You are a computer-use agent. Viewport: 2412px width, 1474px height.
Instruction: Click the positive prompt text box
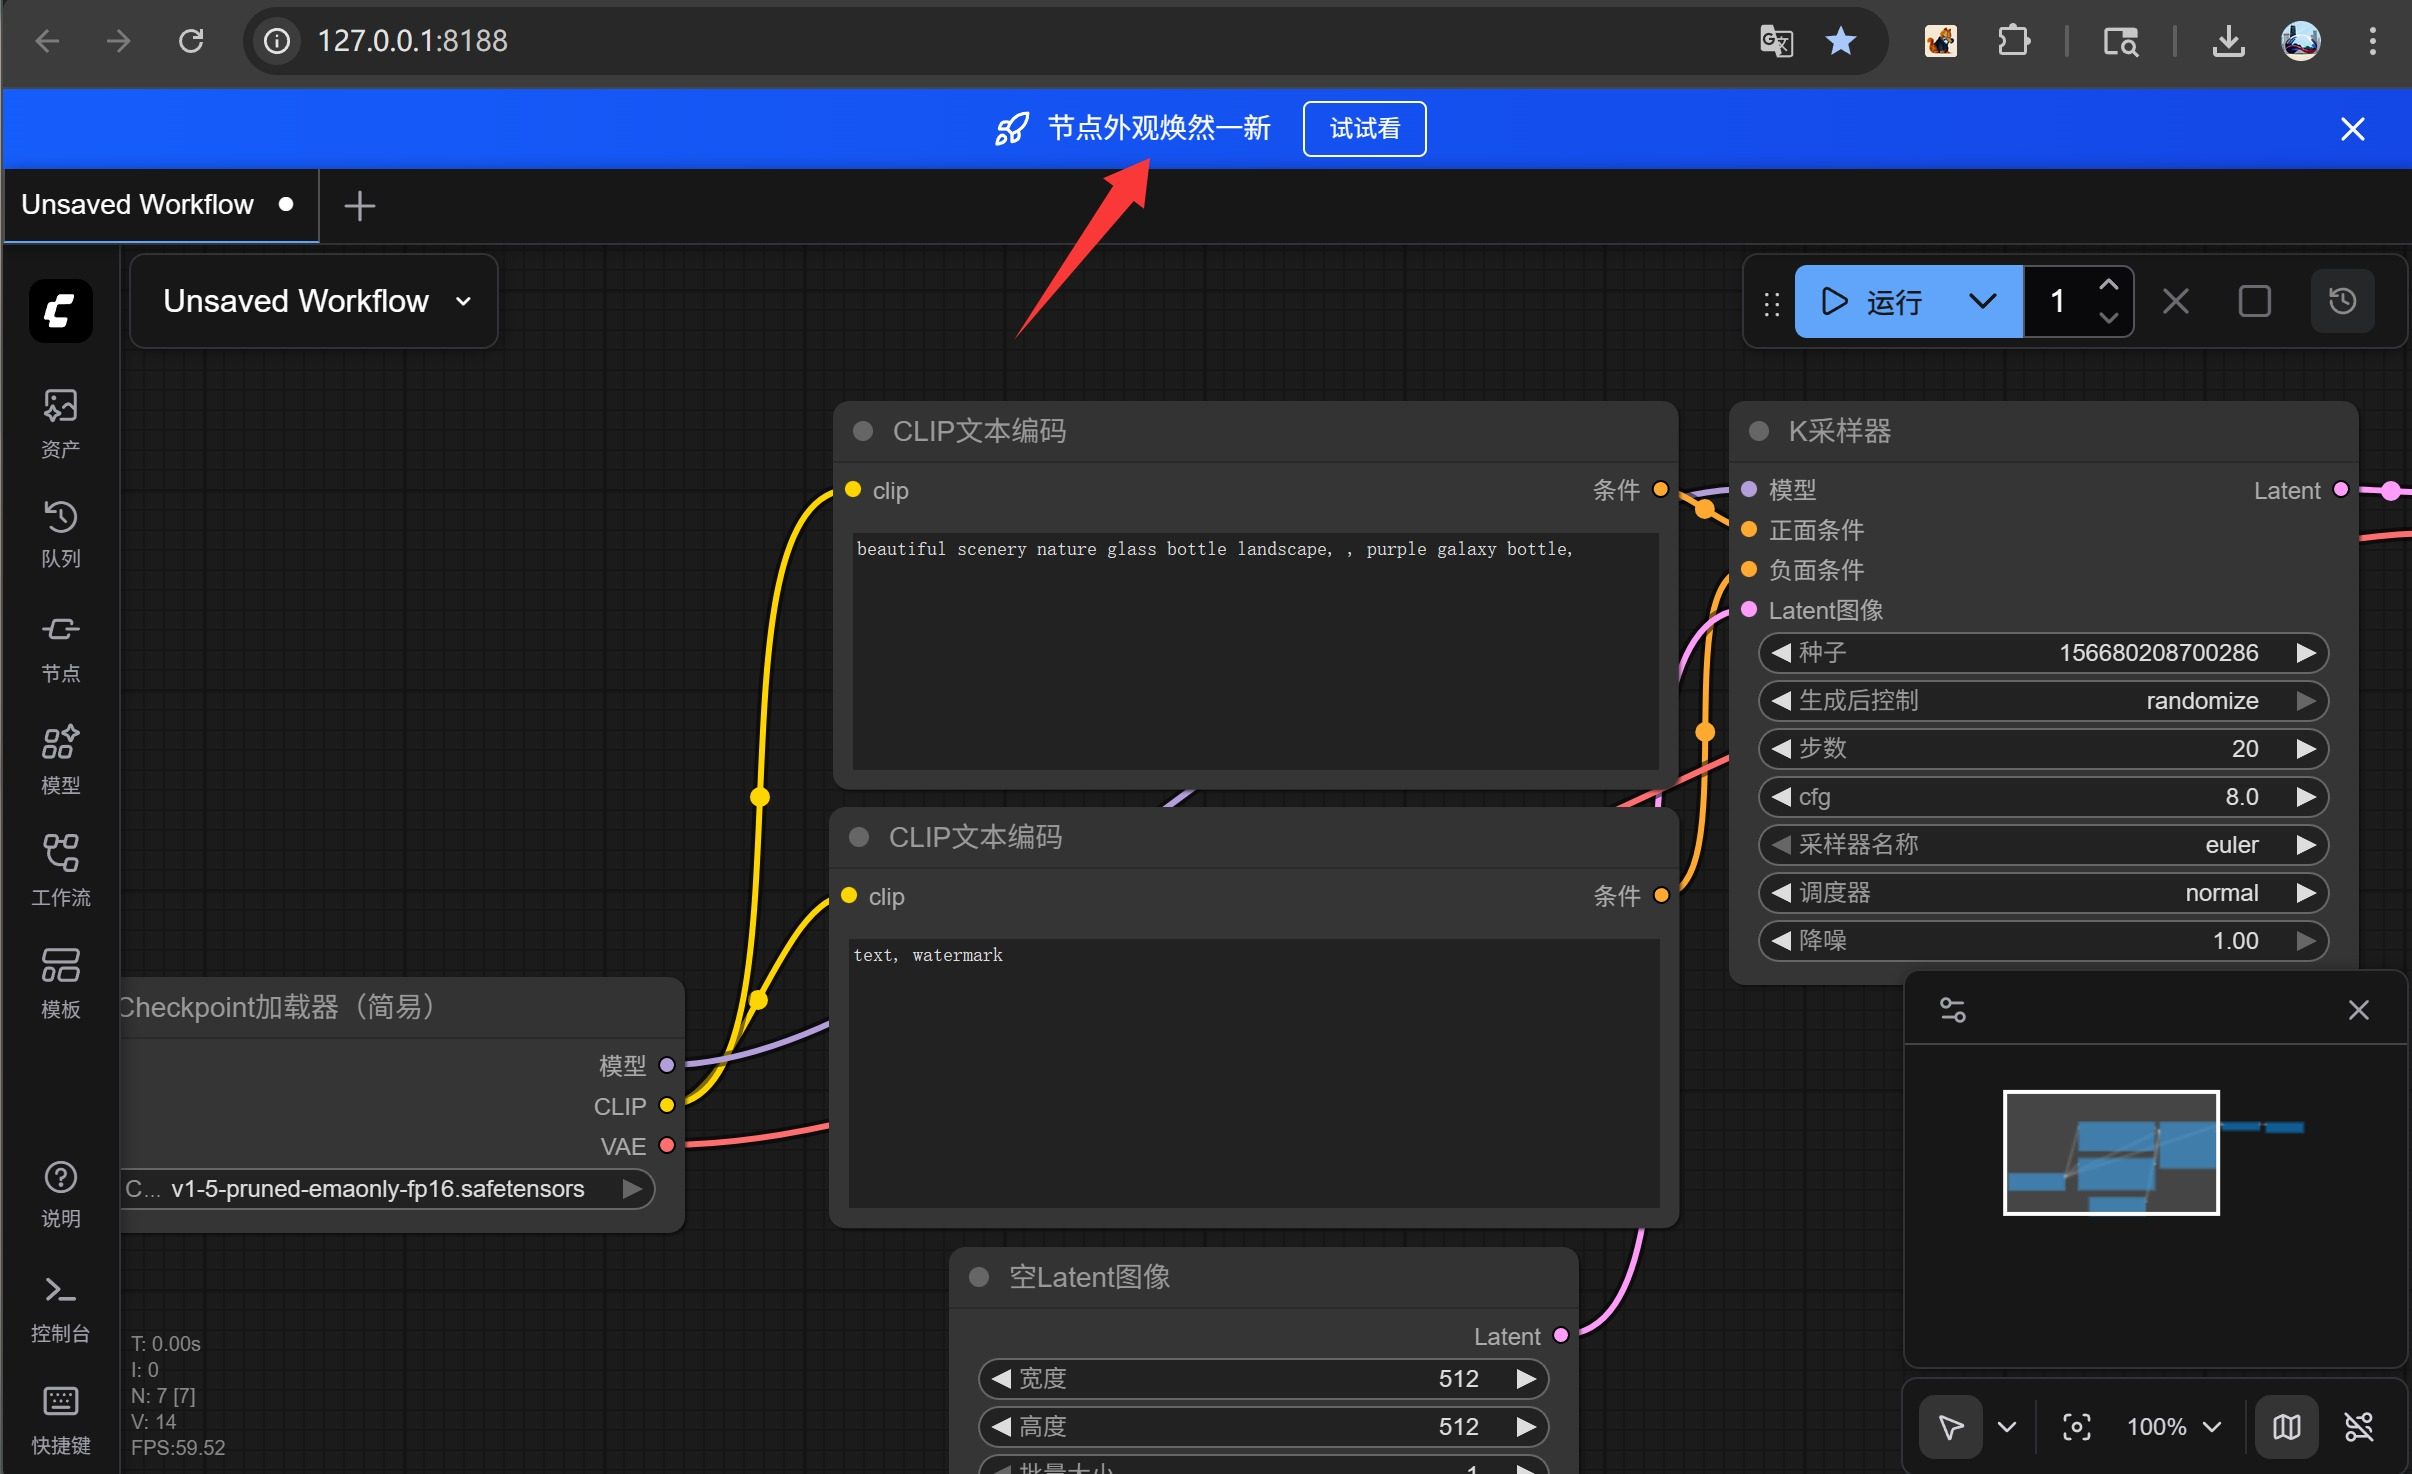(x=1254, y=650)
